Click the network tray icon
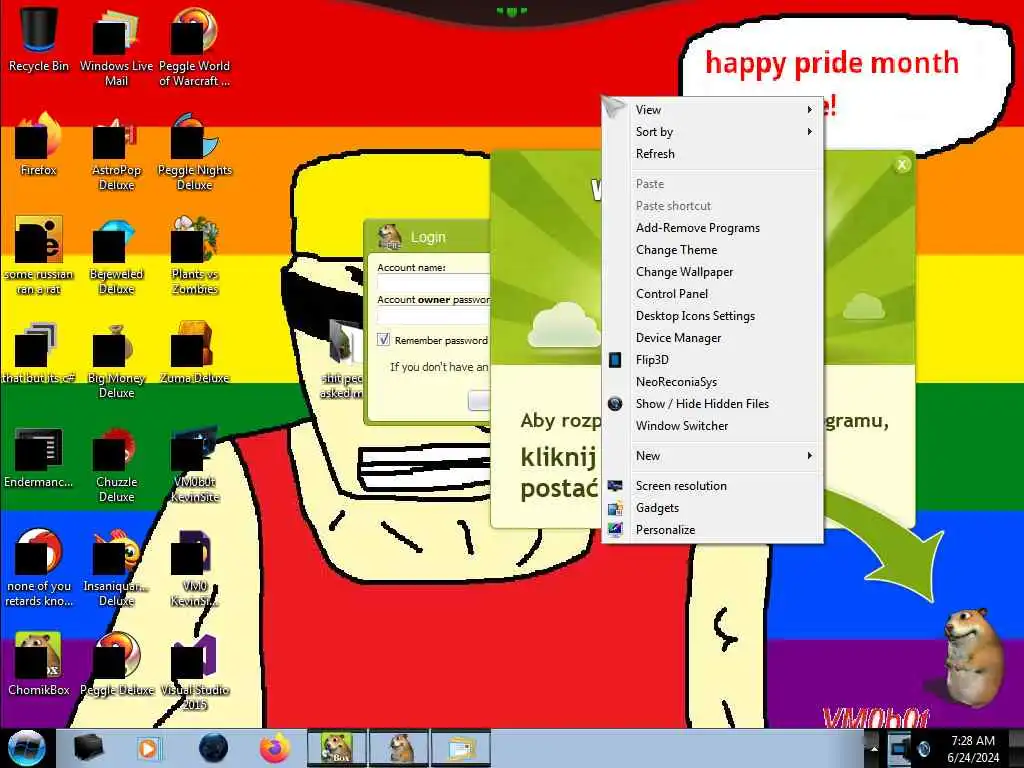 point(900,748)
